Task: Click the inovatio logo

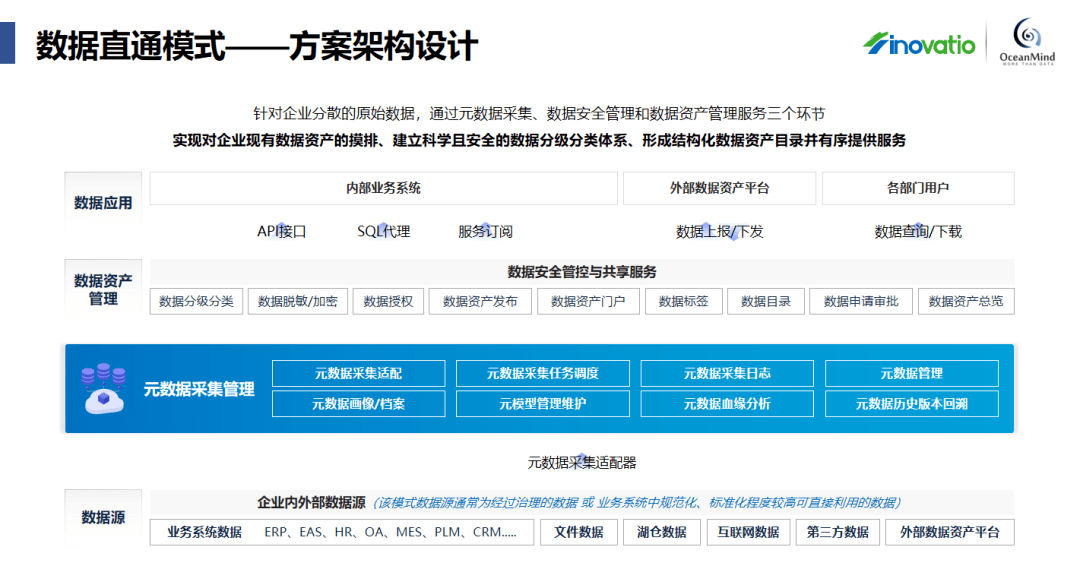Action: (x=920, y=44)
